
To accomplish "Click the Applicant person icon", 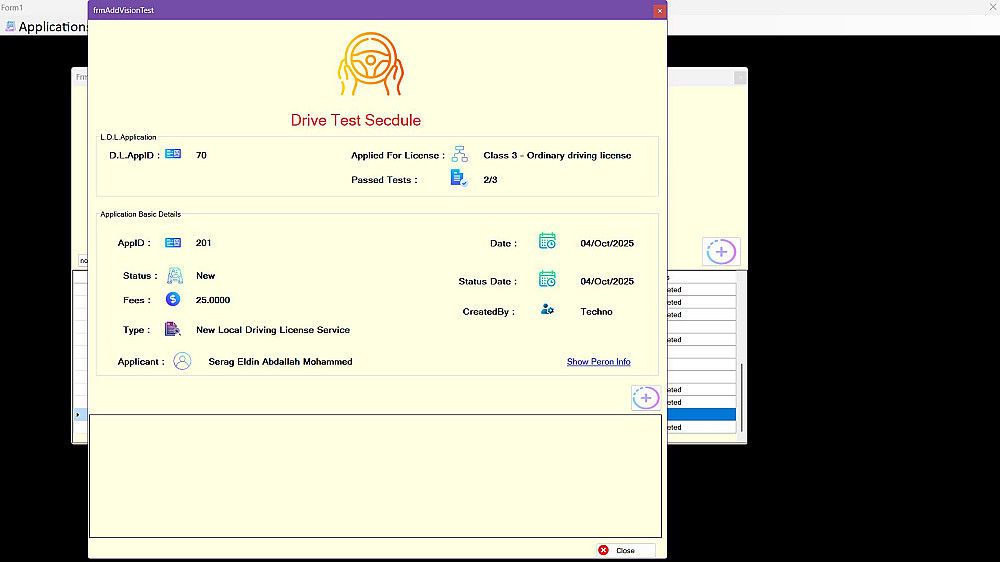I will coord(182,361).
